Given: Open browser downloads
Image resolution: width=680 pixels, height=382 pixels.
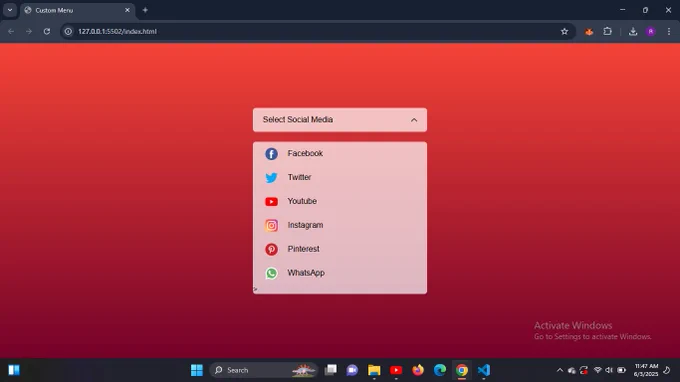Looking at the screenshot, I should pos(633,31).
